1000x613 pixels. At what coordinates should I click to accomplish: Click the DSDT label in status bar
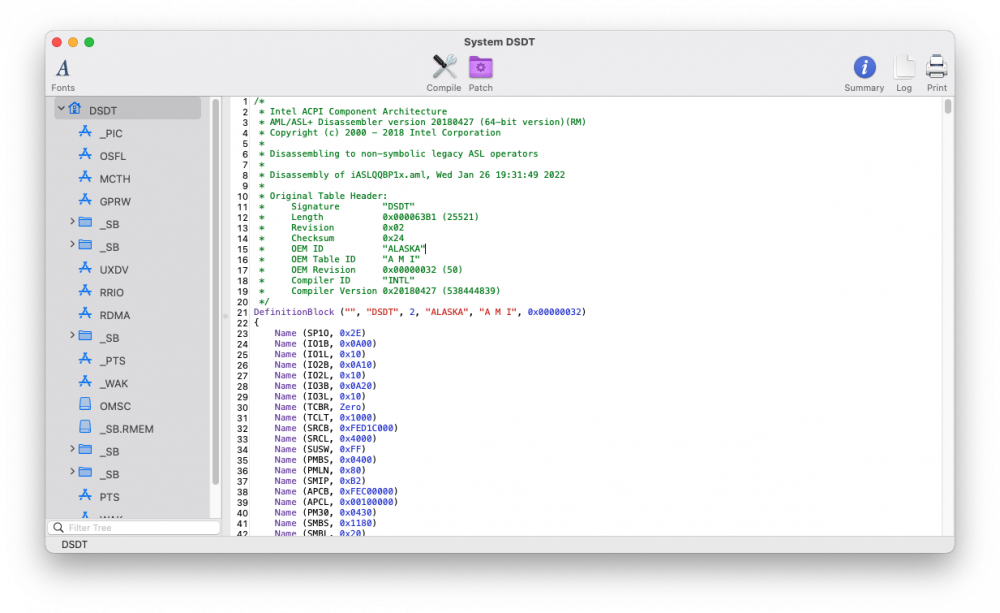[x=74, y=544]
